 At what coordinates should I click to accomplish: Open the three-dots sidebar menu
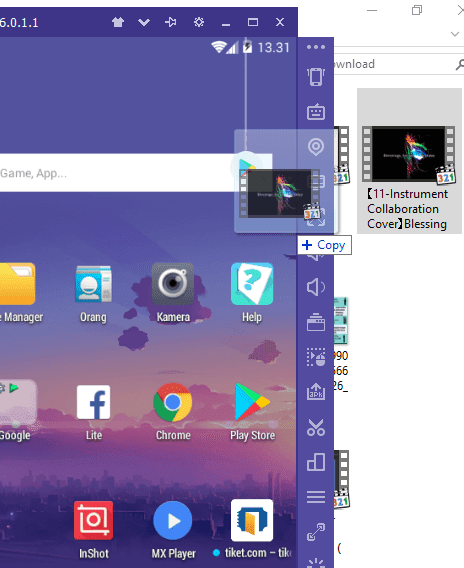(316, 47)
